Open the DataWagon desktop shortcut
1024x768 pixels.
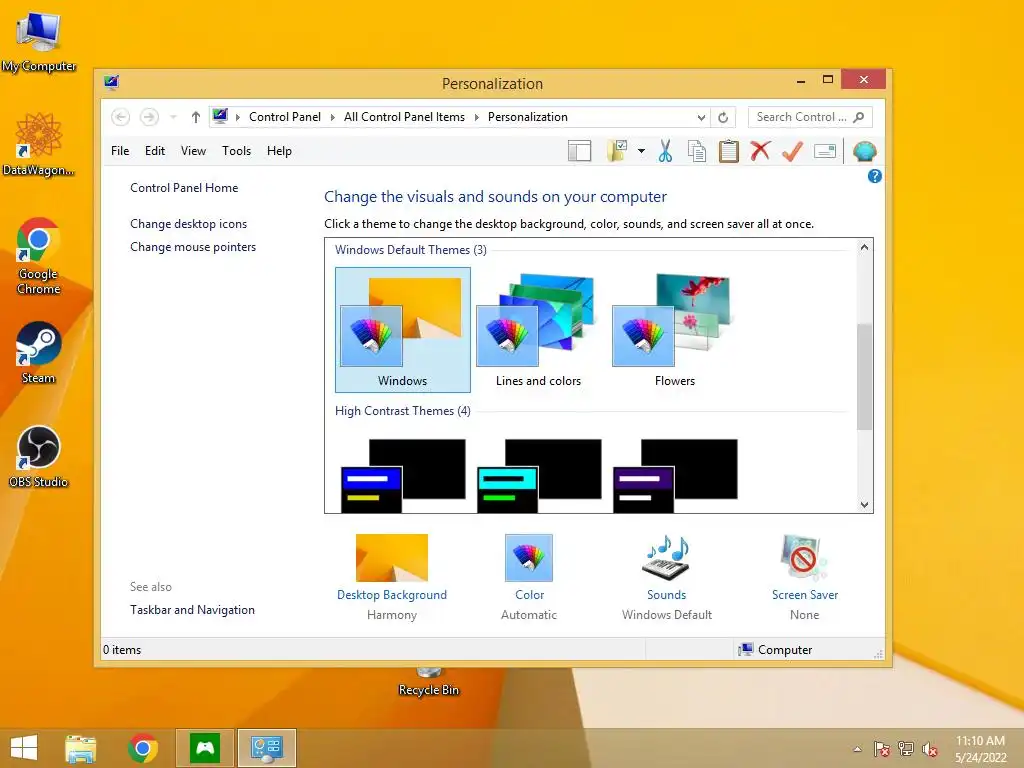[x=39, y=144]
